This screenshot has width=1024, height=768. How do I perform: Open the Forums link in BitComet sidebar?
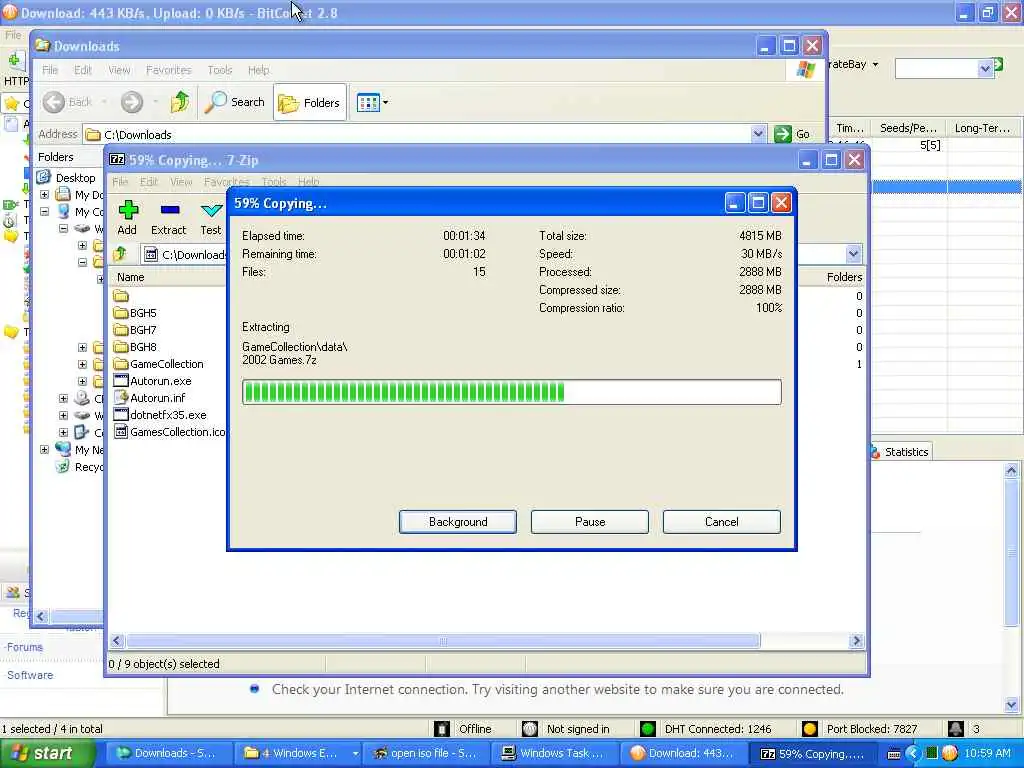point(25,647)
